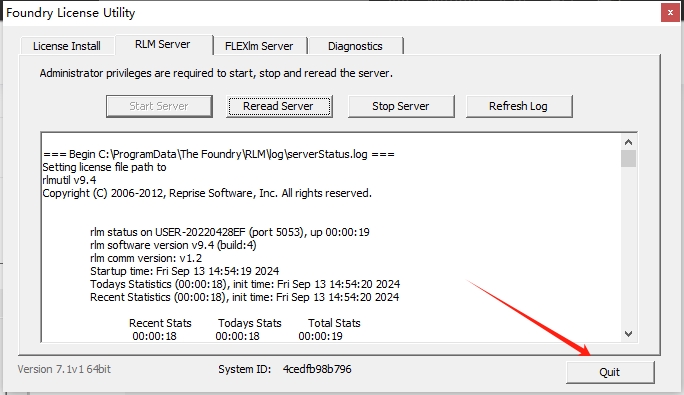Click the 00:00:19 Total Stats value

click(x=321, y=337)
